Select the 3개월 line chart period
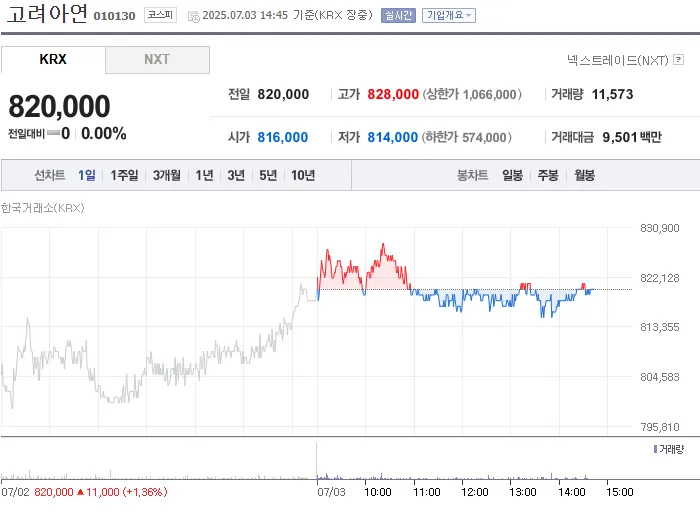 tap(167, 175)
